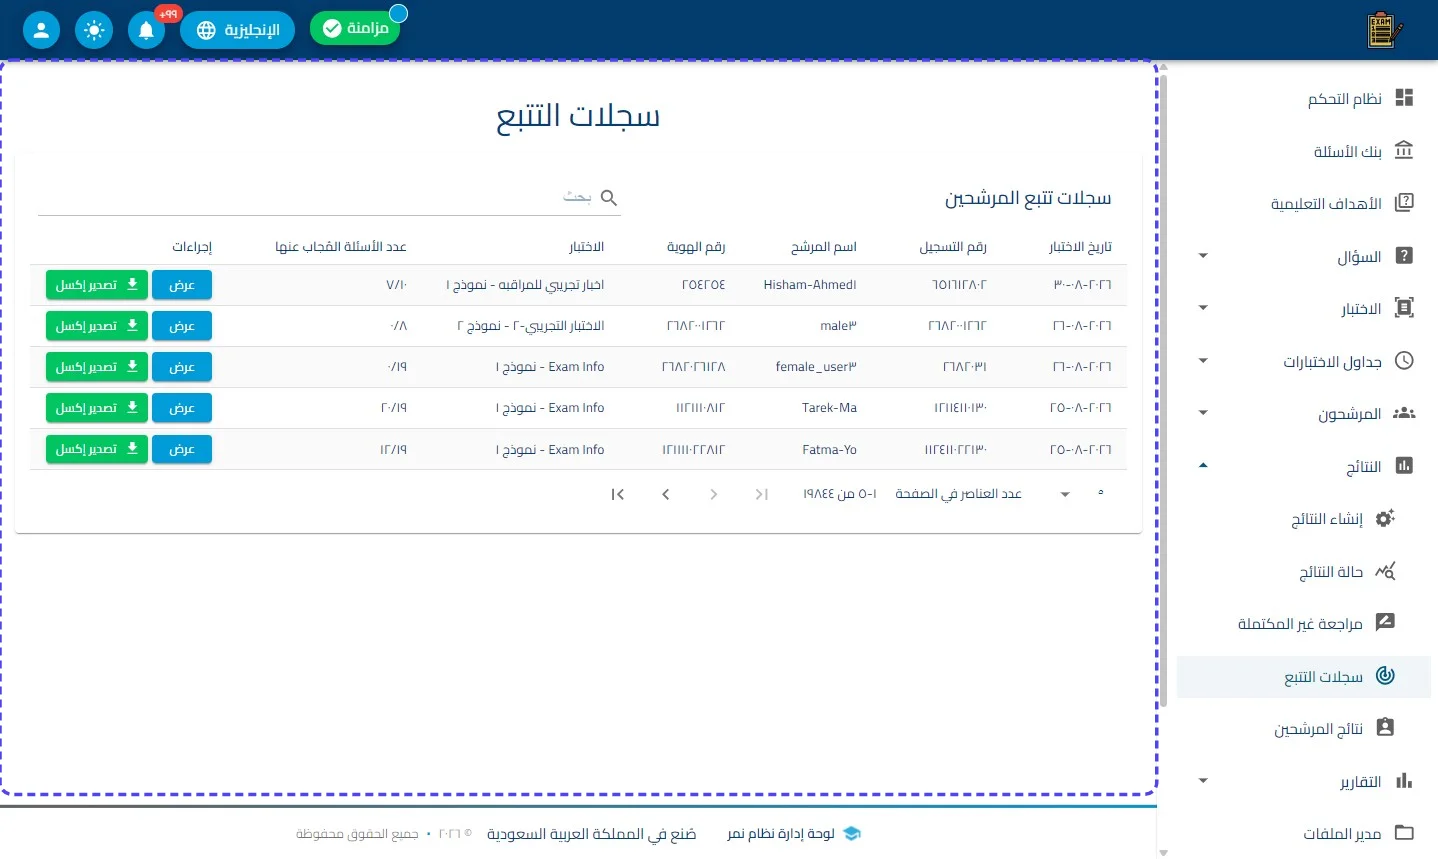Export Excel for Tarek-Ma row
1438x859 pixels.
tap(97, 408)
